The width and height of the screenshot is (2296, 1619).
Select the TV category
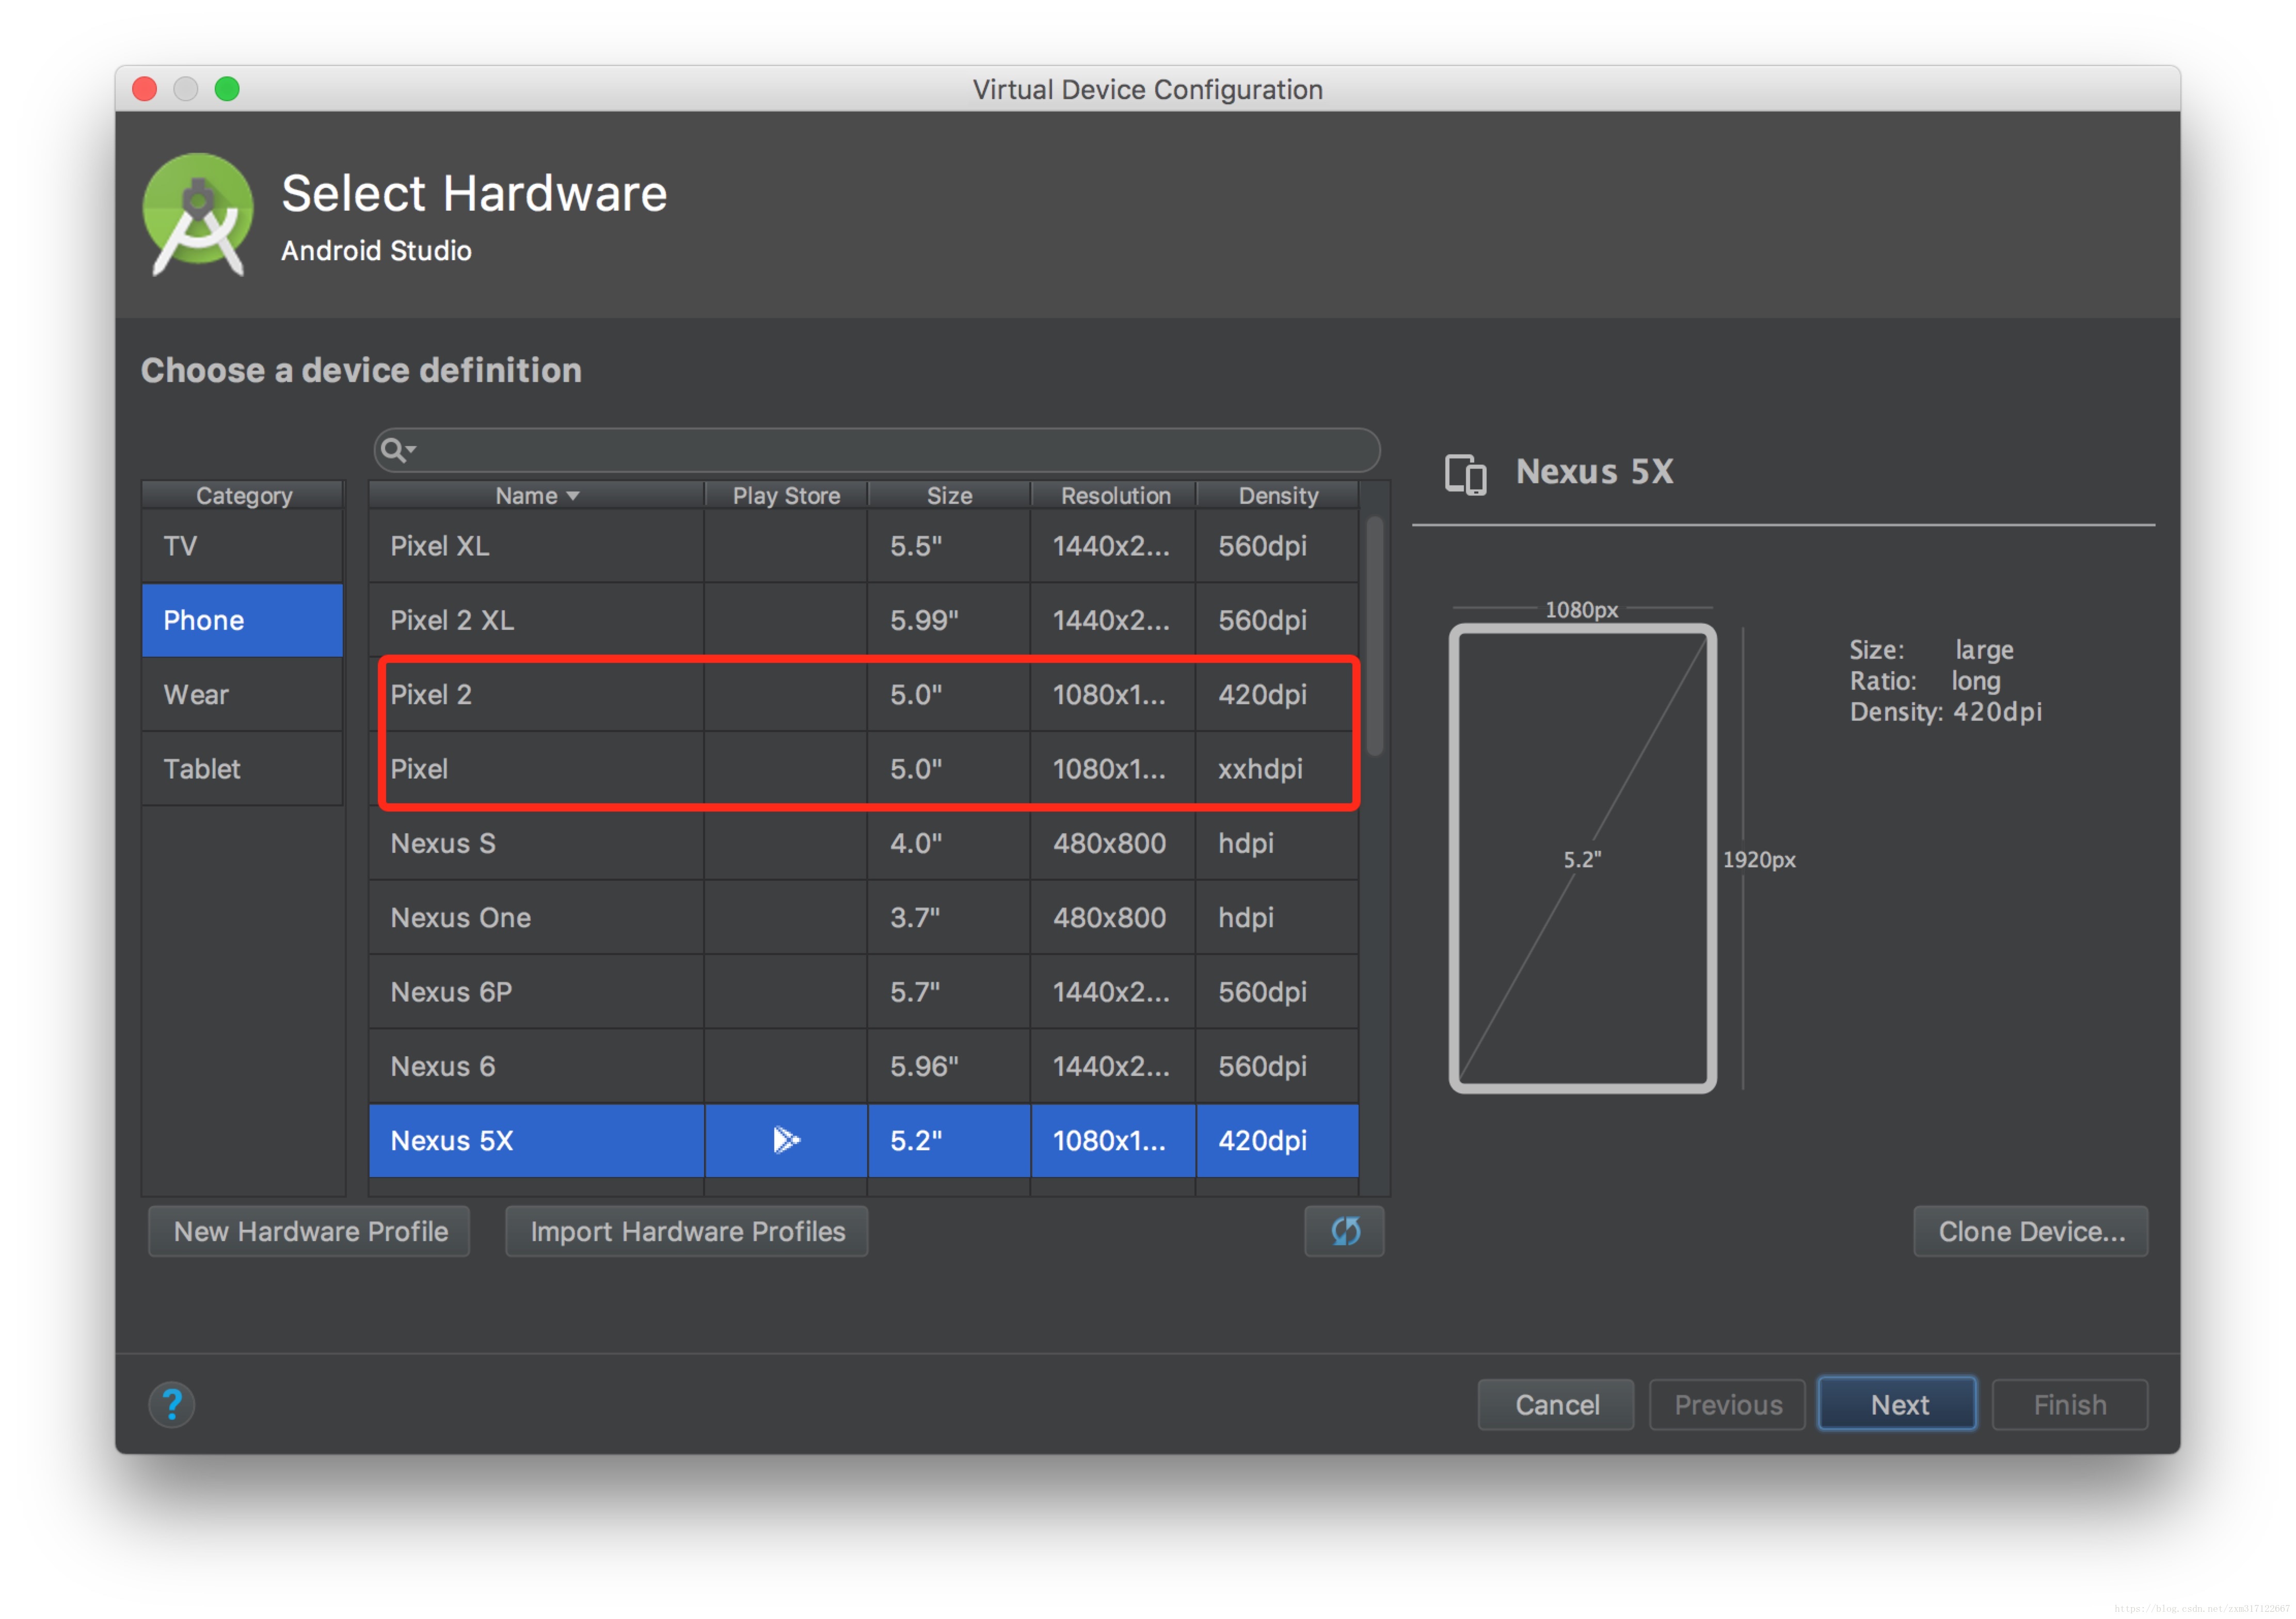180,546
